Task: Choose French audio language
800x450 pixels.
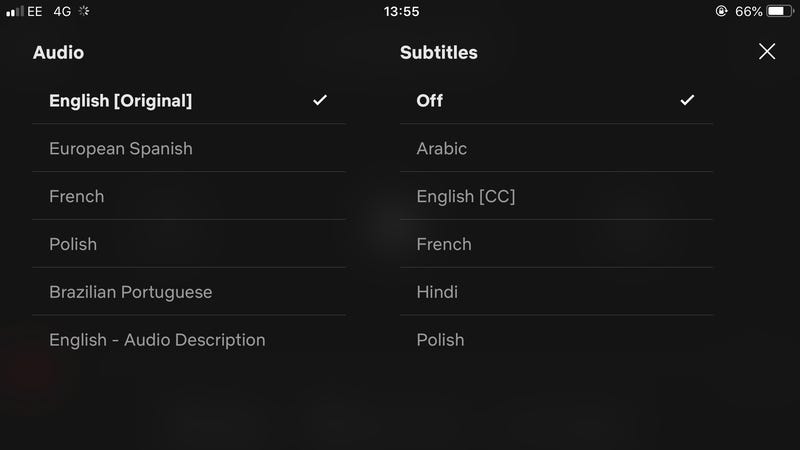Action: click(76, 196)
